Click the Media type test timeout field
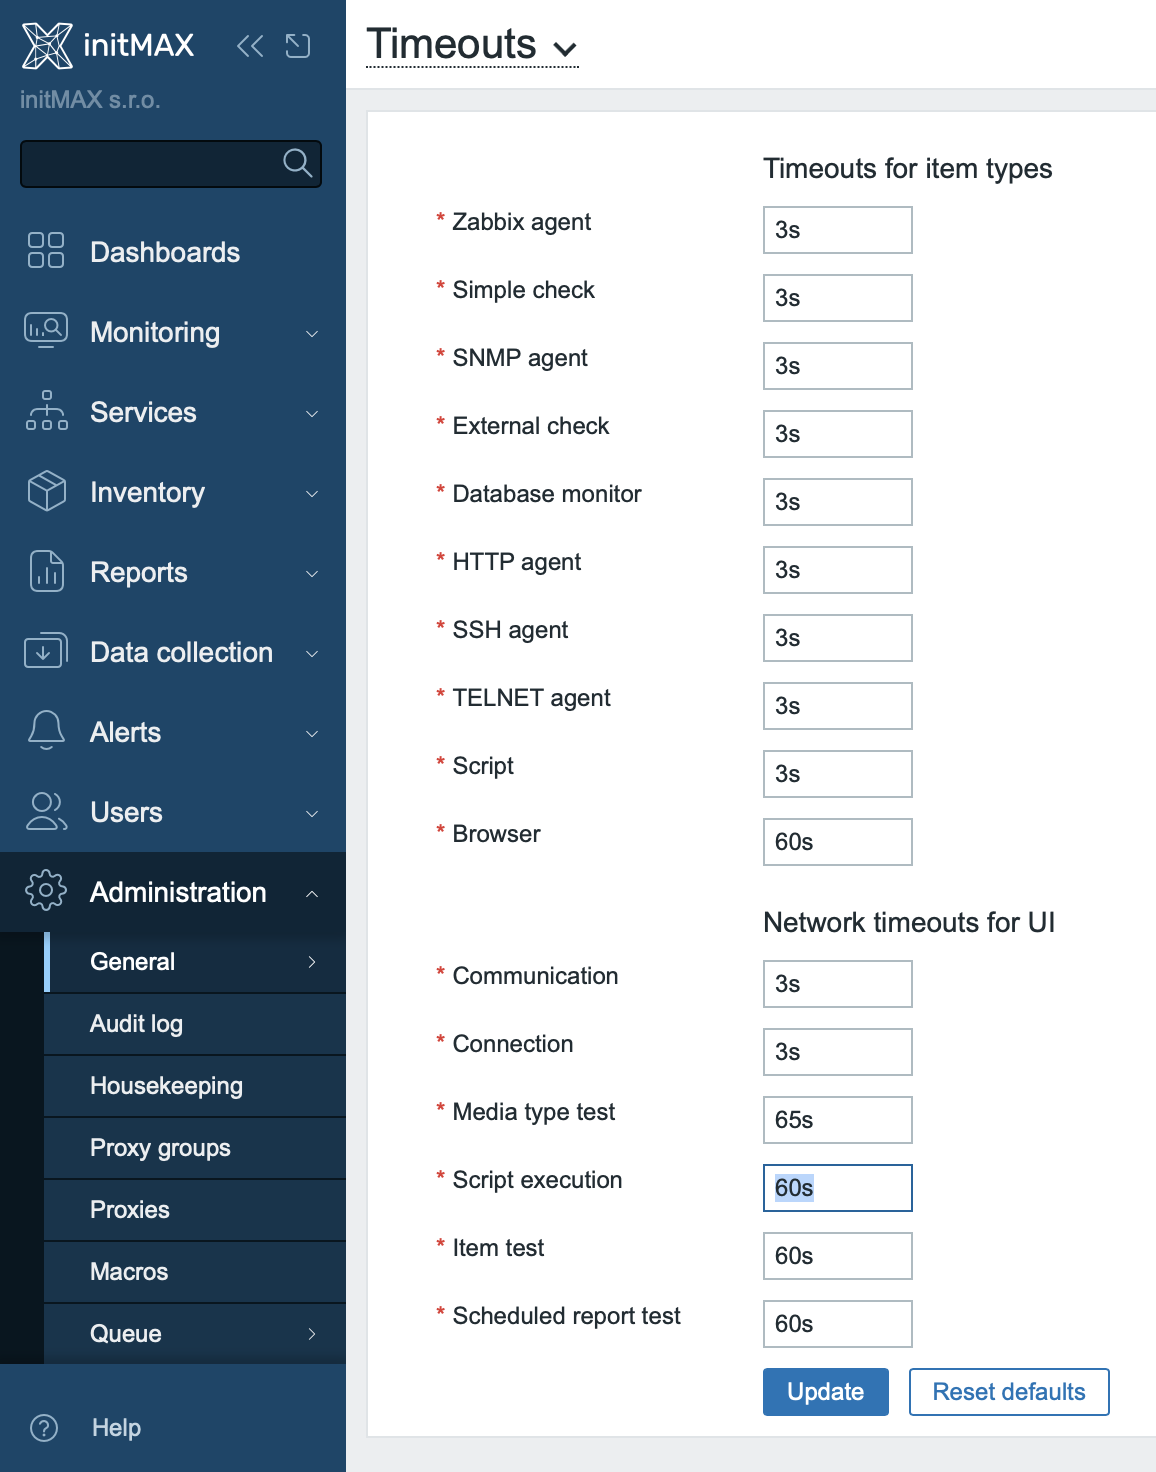This screenshot has width=1156, height=1472. click(838, 1120)
